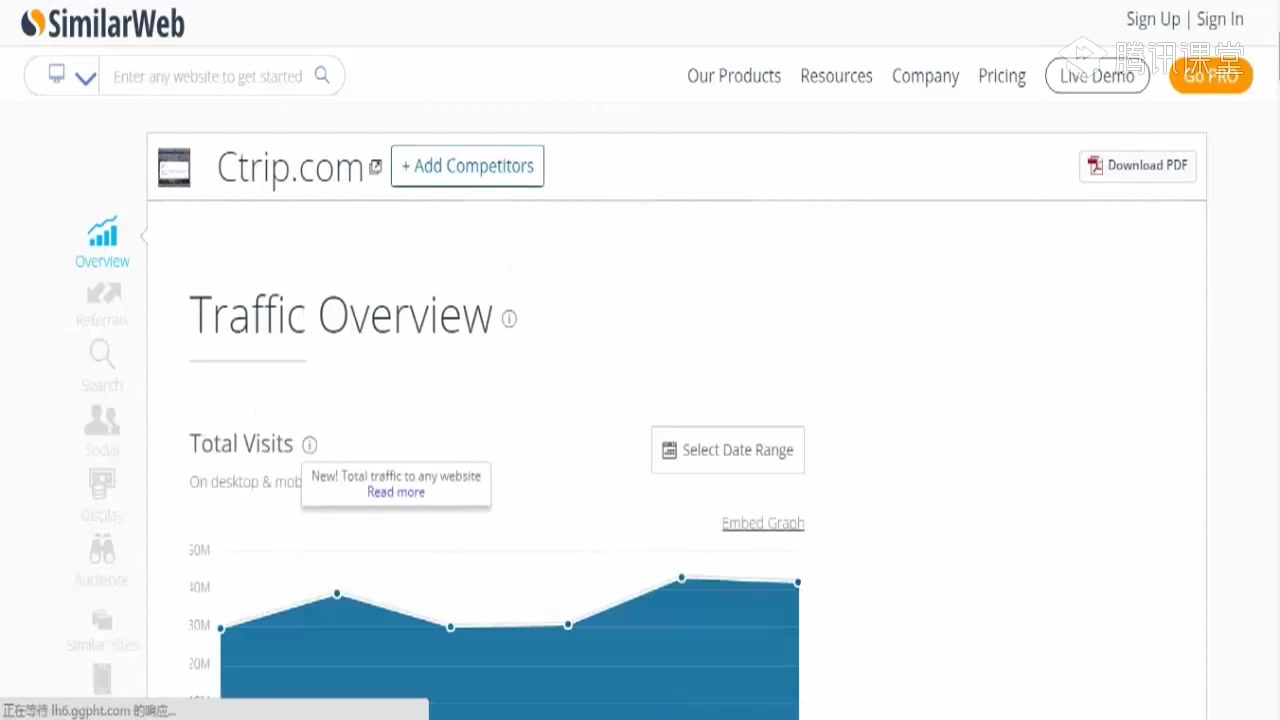The image size is (1280, 720).
Task: Click the Total Visits info icon
Action: coord(310,445)
